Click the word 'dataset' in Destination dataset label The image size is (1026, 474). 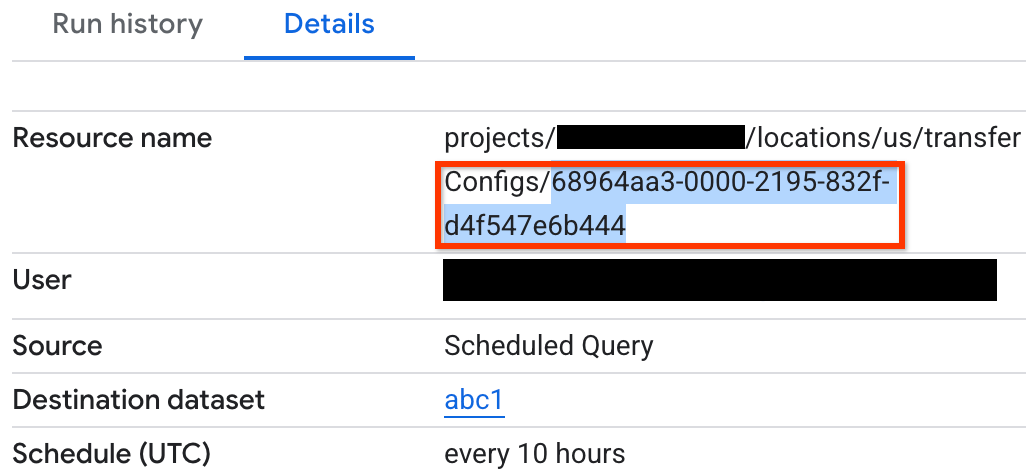(214, 400)
